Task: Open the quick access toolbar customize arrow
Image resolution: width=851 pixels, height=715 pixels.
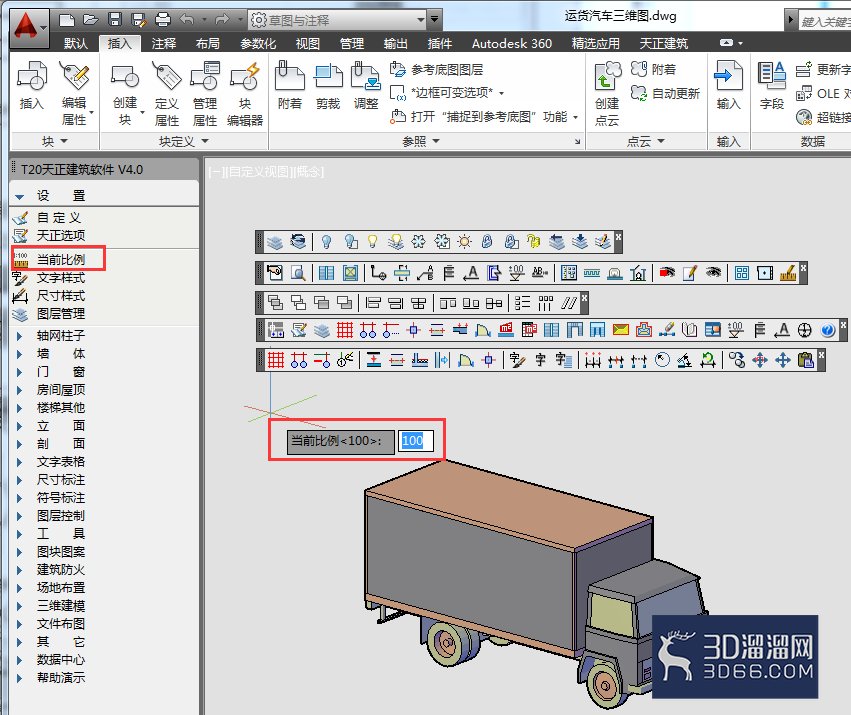Action: tap(434, 20)
